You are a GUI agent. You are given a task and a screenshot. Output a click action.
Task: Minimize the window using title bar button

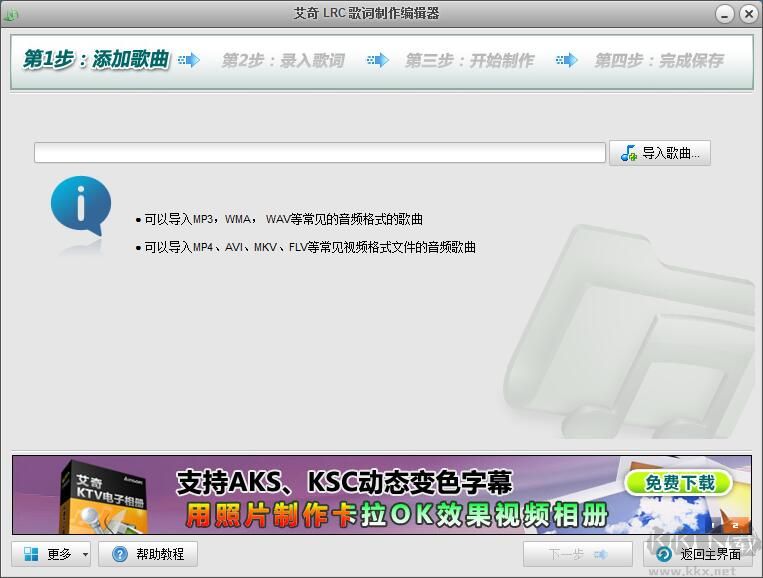pos(725,13)
